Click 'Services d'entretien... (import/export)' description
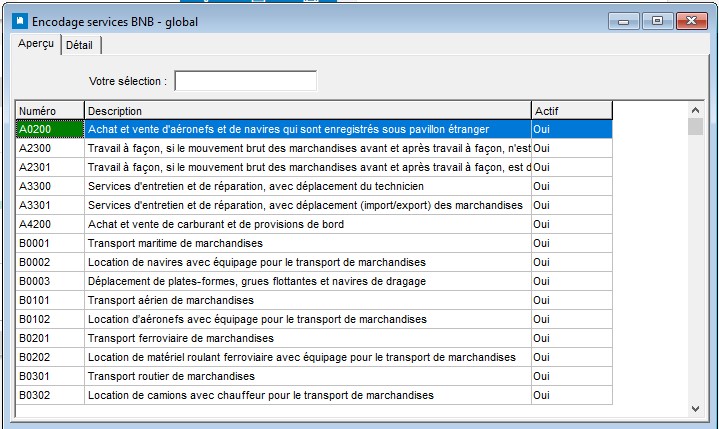Screen dimensions: 719x429 (305, 205)
